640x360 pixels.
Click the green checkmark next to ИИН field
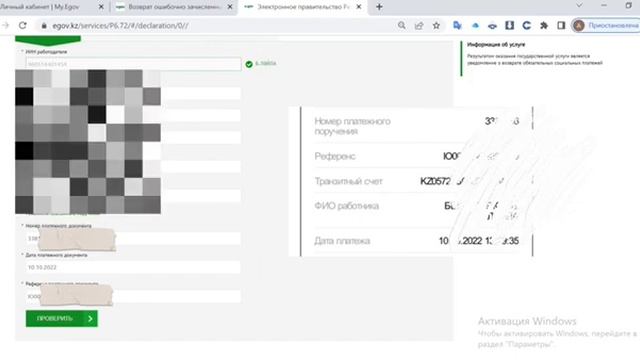249,64
